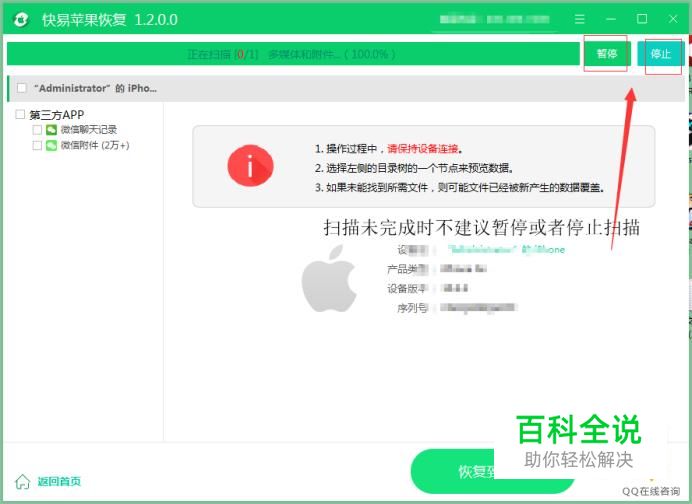Click the 序列号 serial number label

point(412,308)
